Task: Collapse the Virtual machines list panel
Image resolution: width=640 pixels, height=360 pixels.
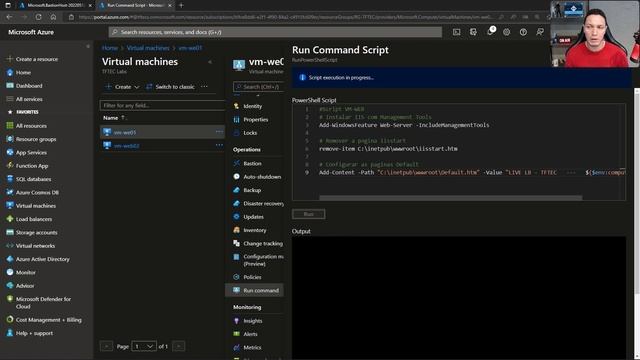Action: point(210,62)
